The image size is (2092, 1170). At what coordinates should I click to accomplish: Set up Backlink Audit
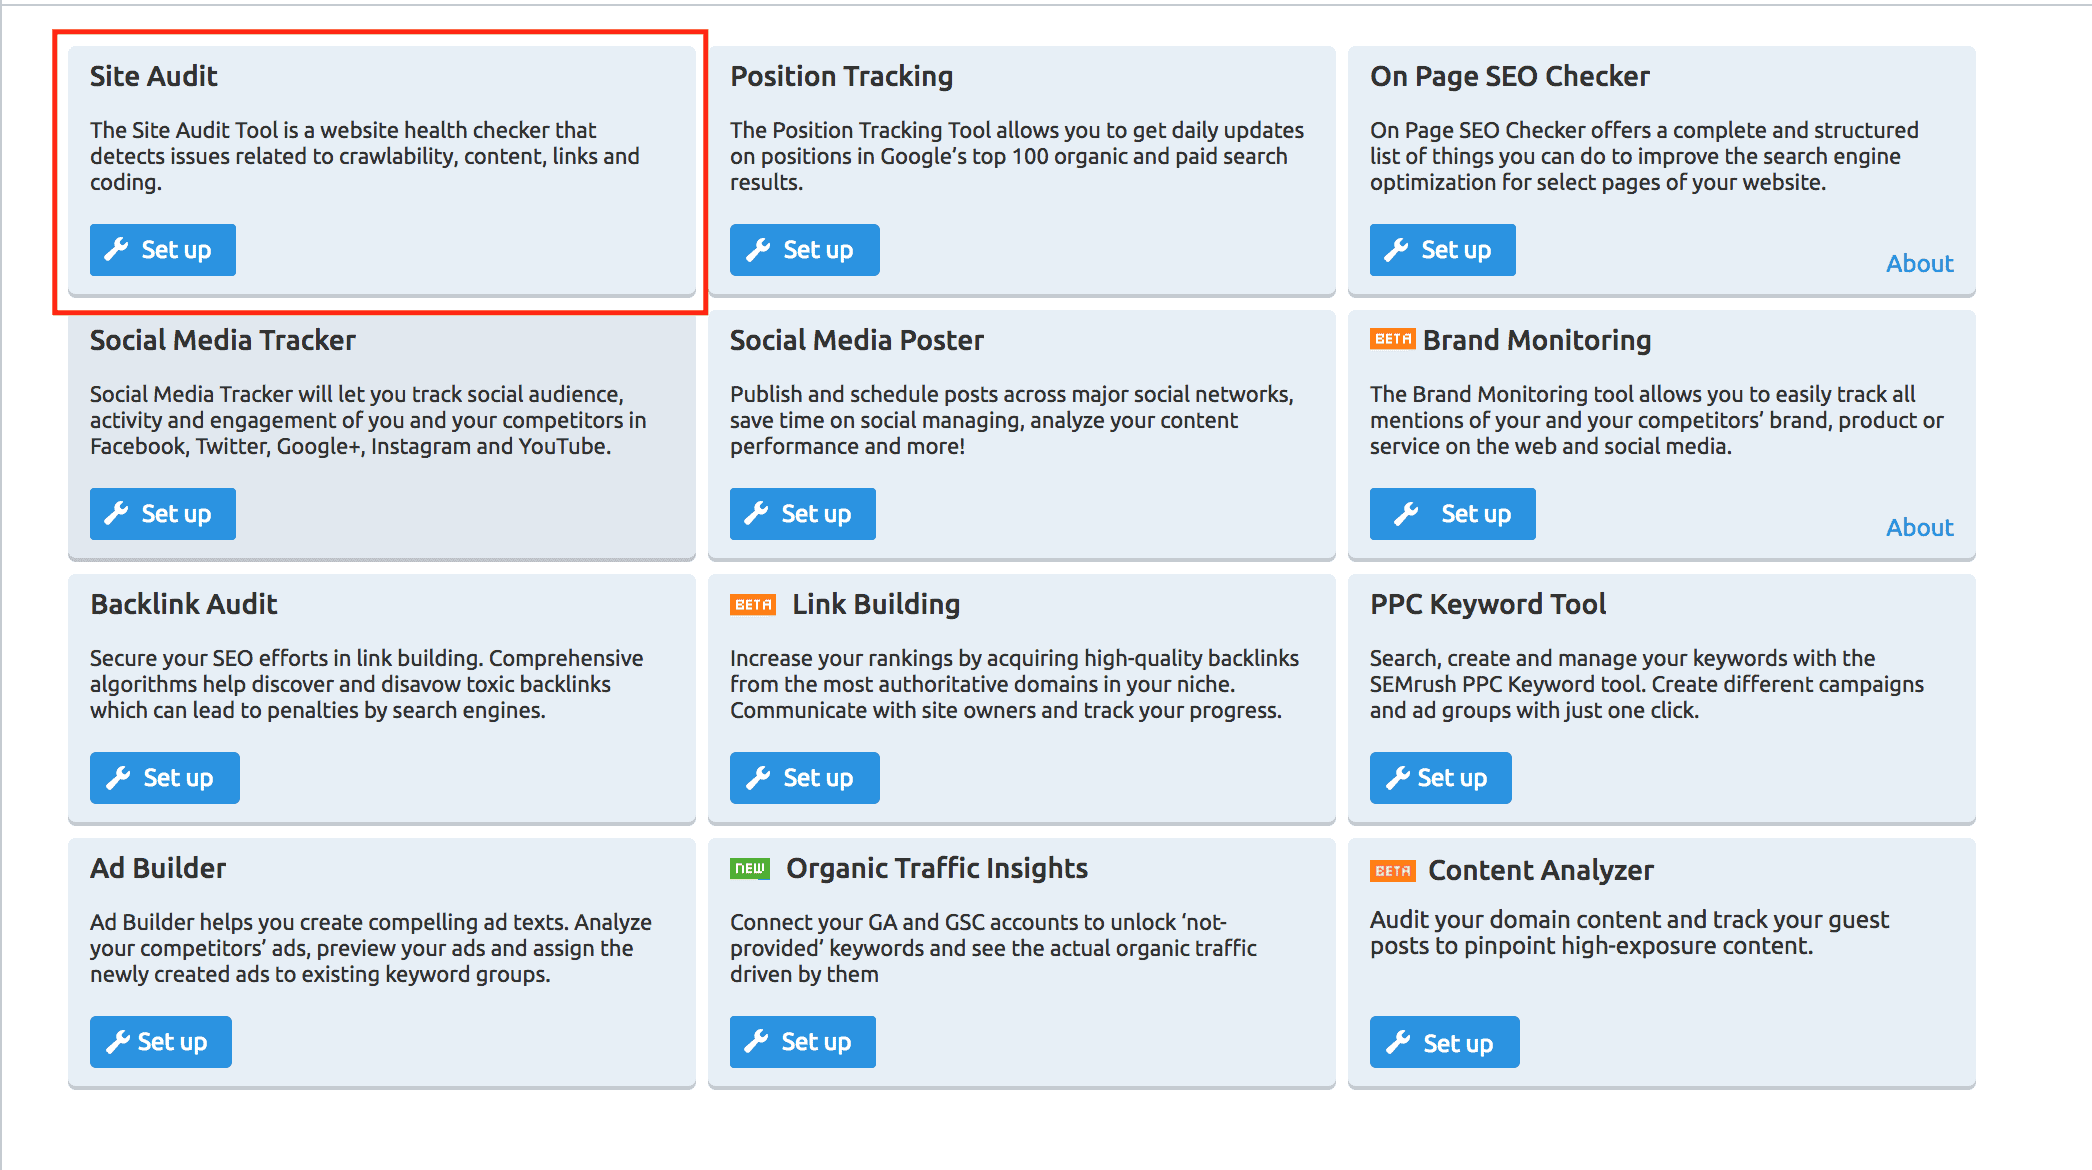[164, 777]
